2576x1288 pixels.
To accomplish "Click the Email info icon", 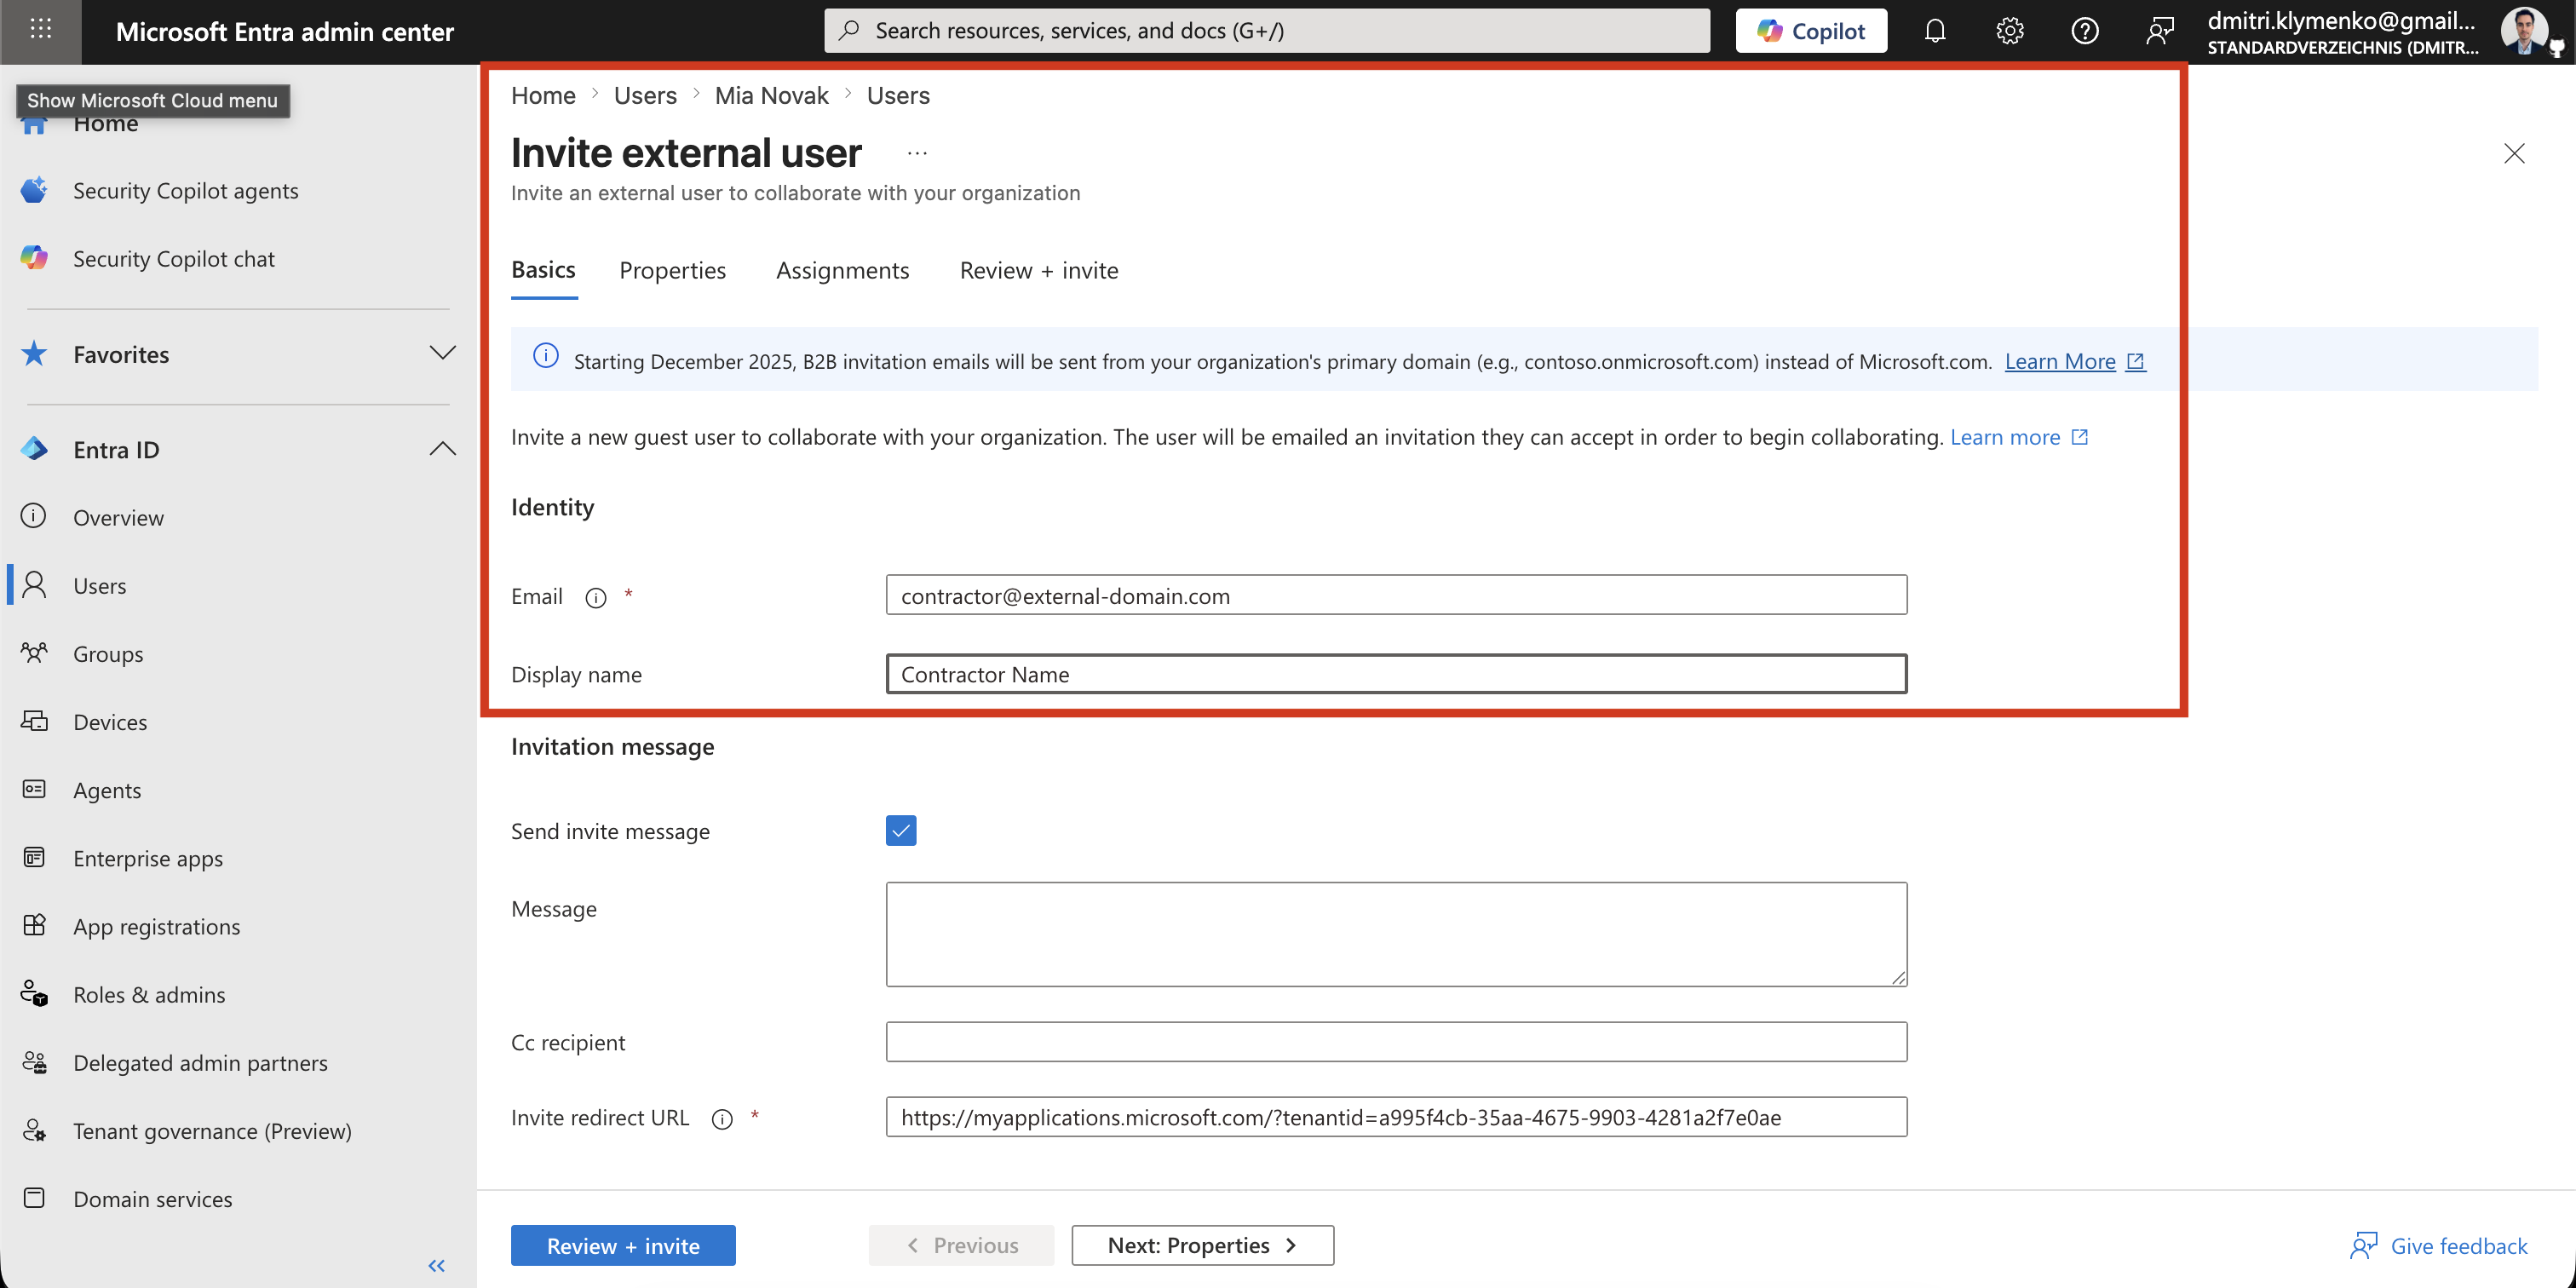I will click(x=596, y=597).
